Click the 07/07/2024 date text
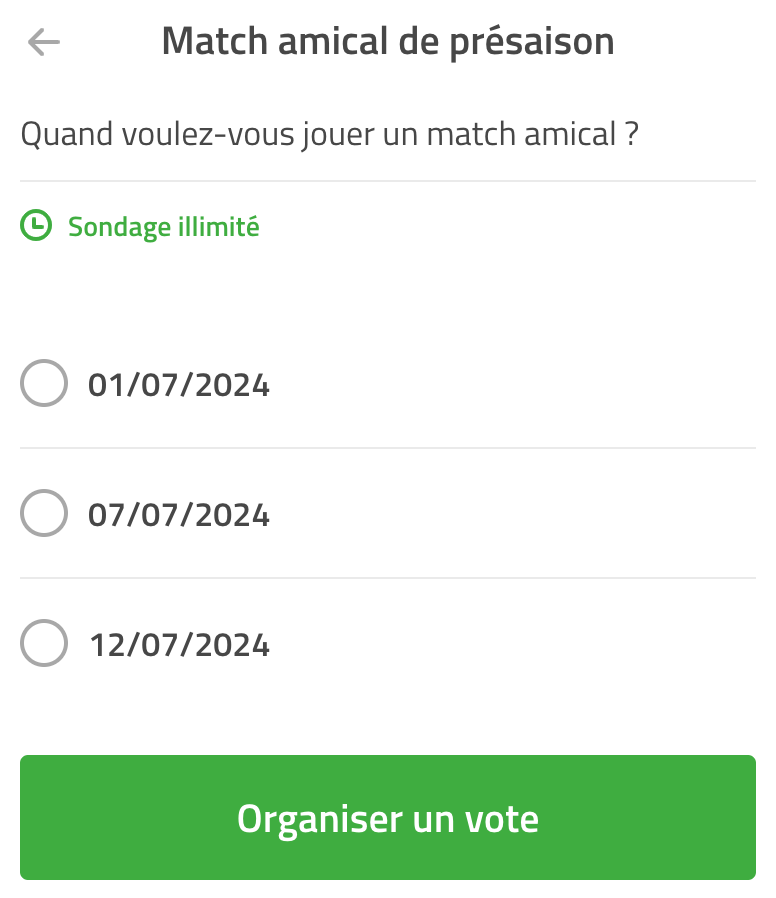The height and width of the screenshot is (898, 776). [179, 515]
